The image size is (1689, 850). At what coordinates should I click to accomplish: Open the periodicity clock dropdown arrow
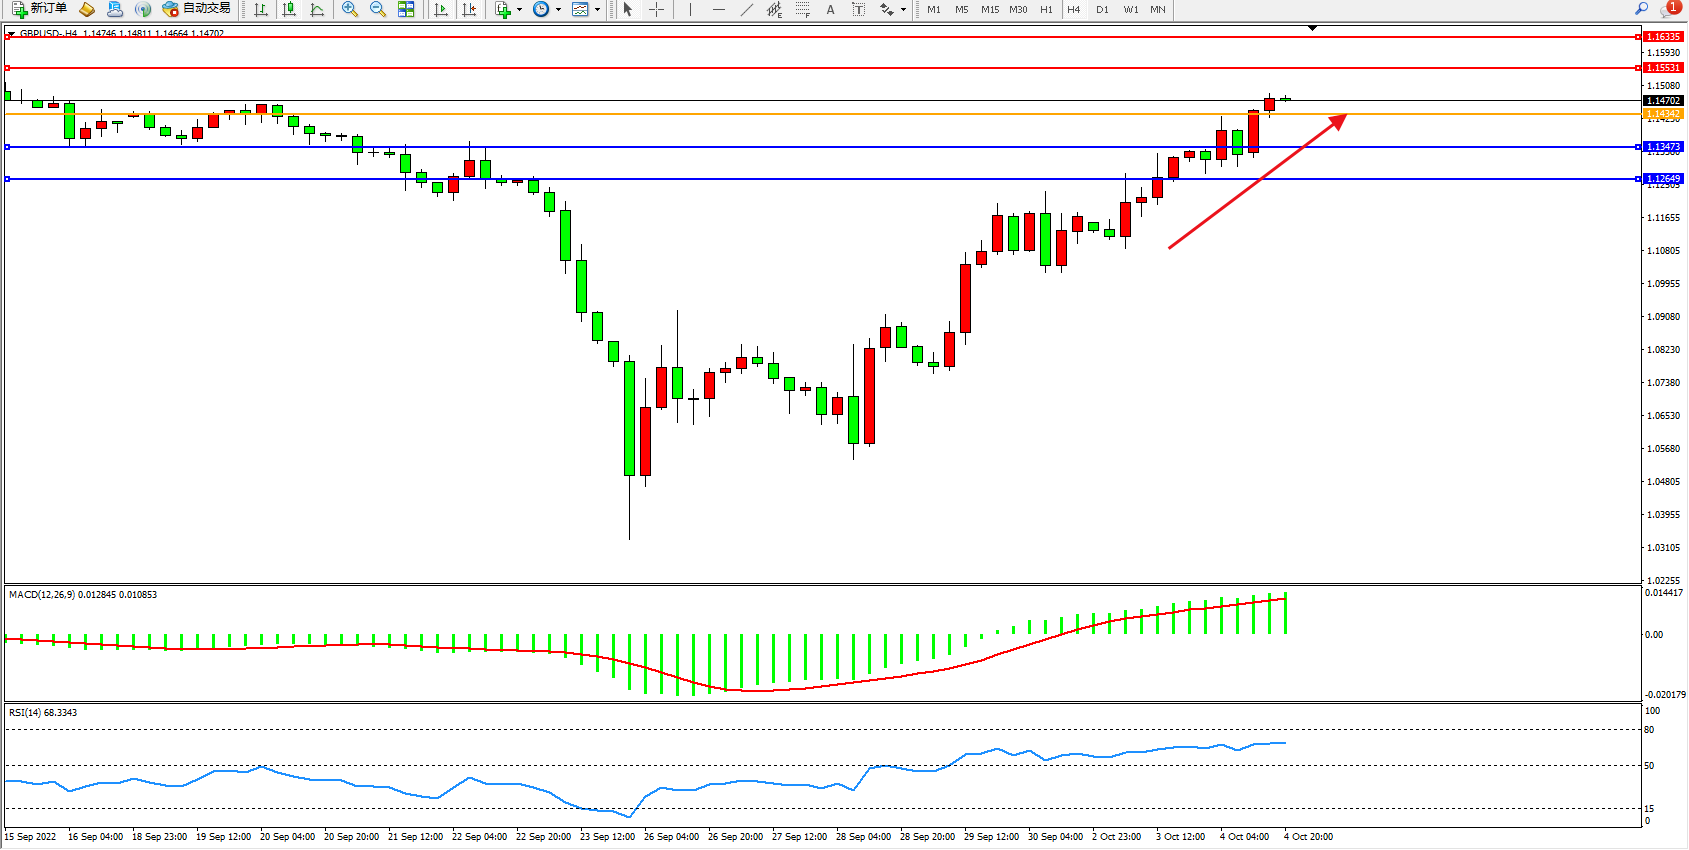click(x=558, y=10)
